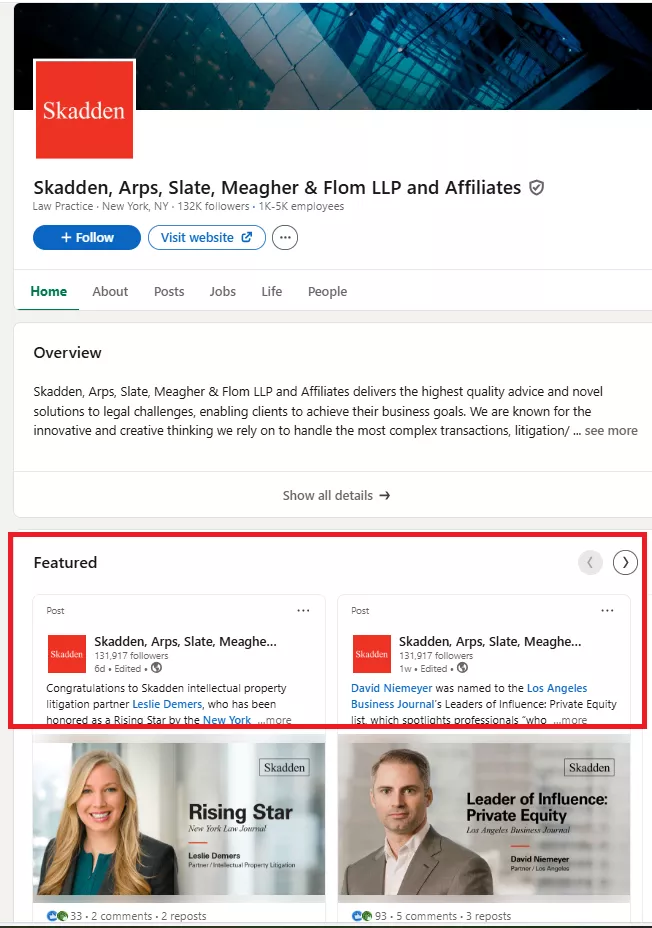Click Show all details link
The width and height of the screenshot is (652, 928).
(336, 495)
